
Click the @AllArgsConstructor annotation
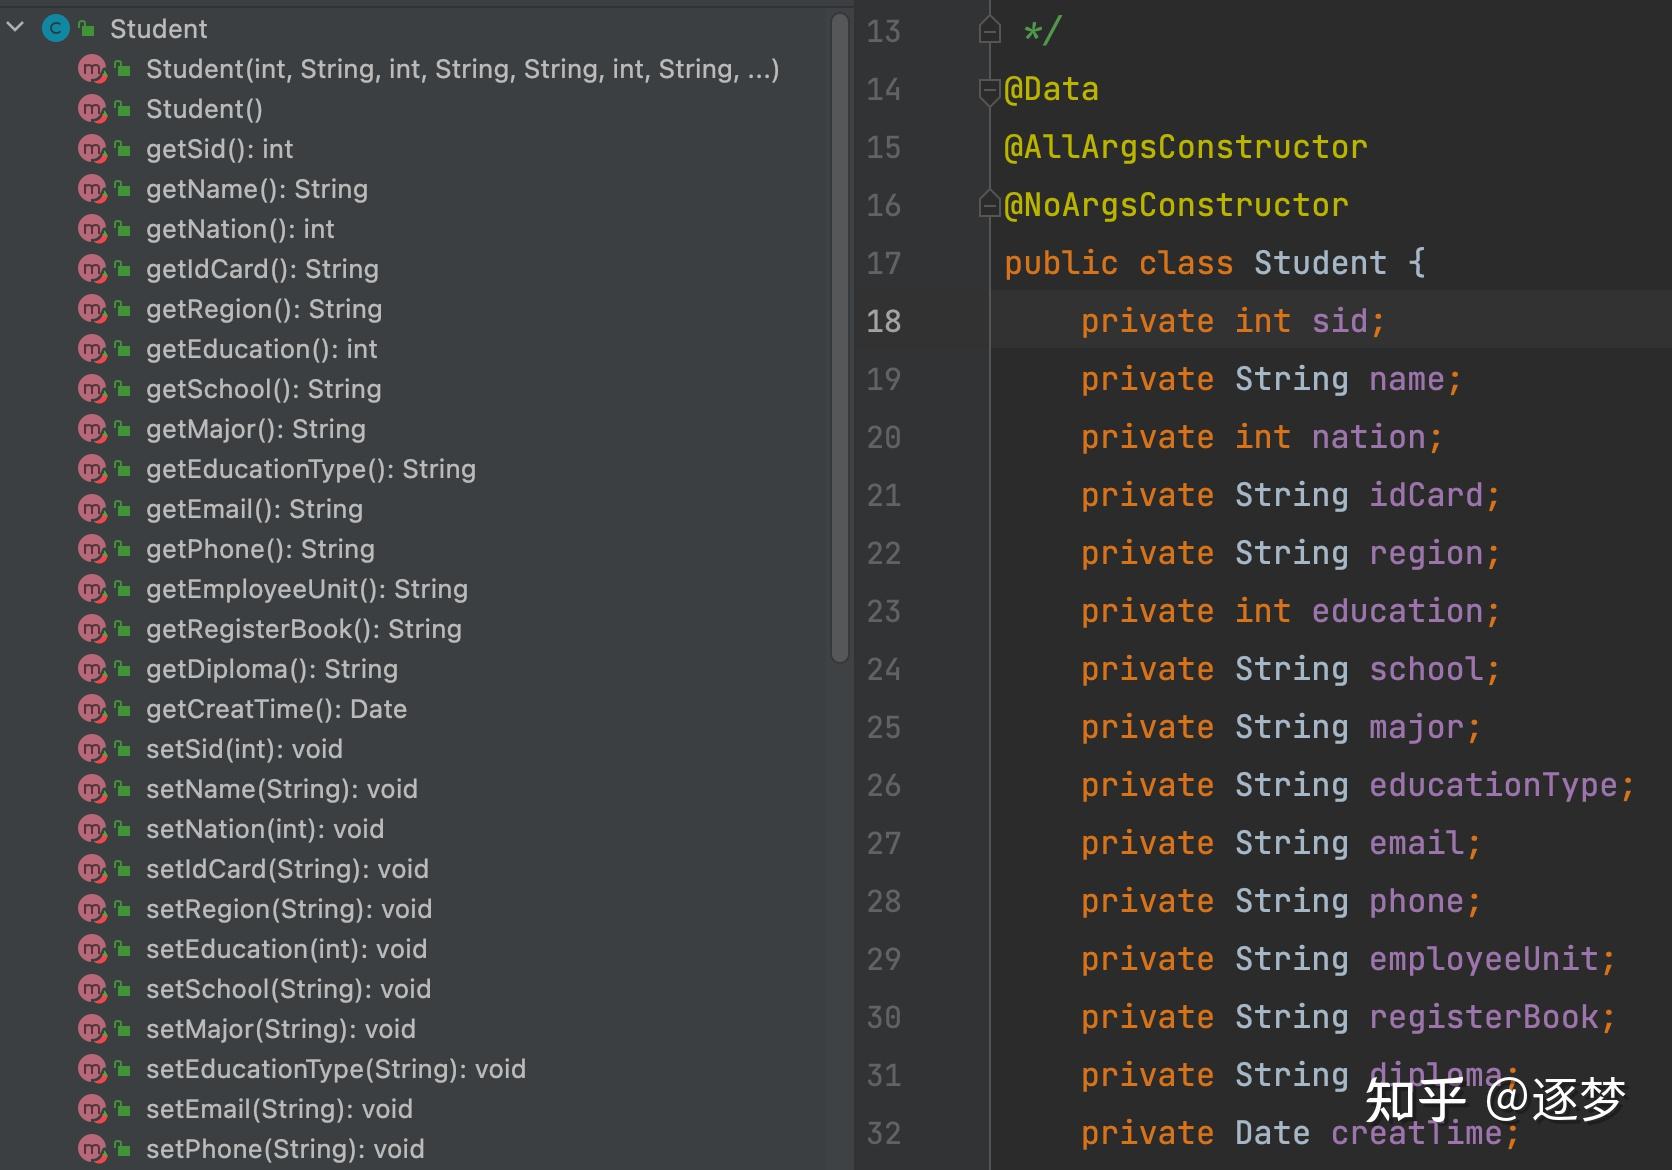1185,148
